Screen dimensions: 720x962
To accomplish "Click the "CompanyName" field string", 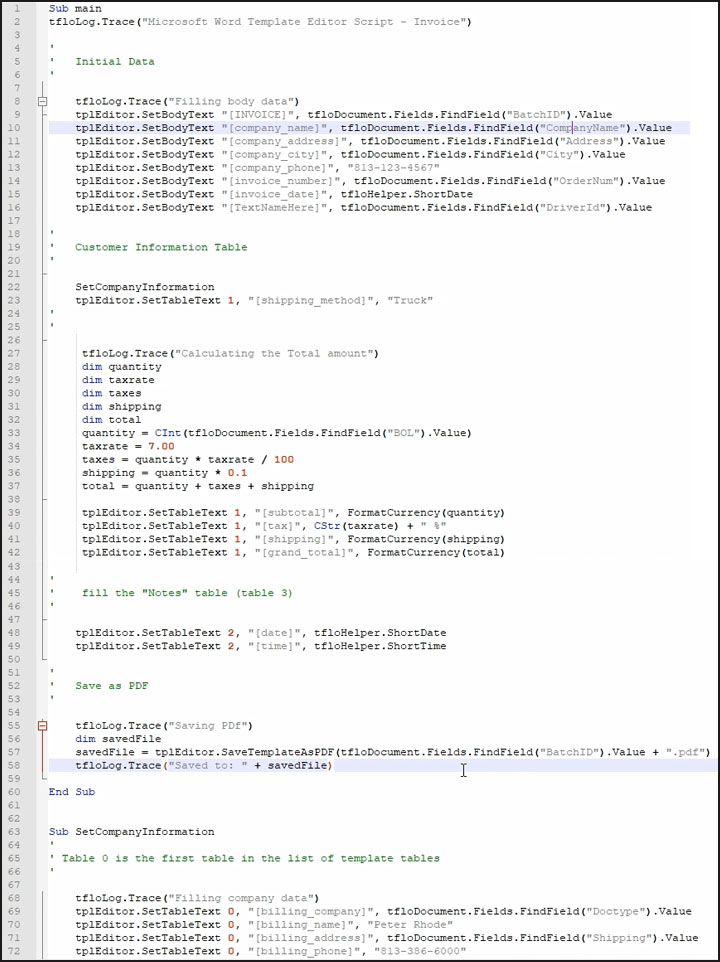I will (x=584, y=128).
